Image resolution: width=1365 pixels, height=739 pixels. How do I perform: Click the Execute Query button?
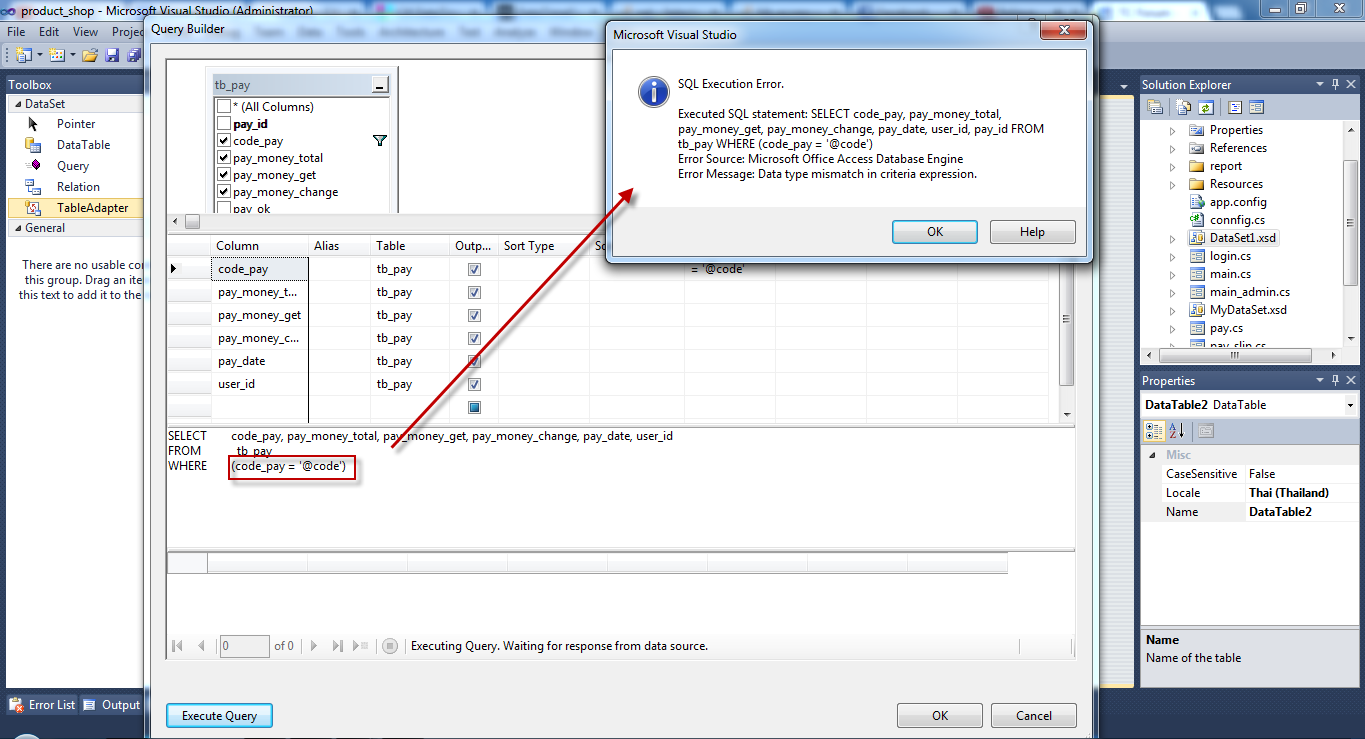click(219, 716)
